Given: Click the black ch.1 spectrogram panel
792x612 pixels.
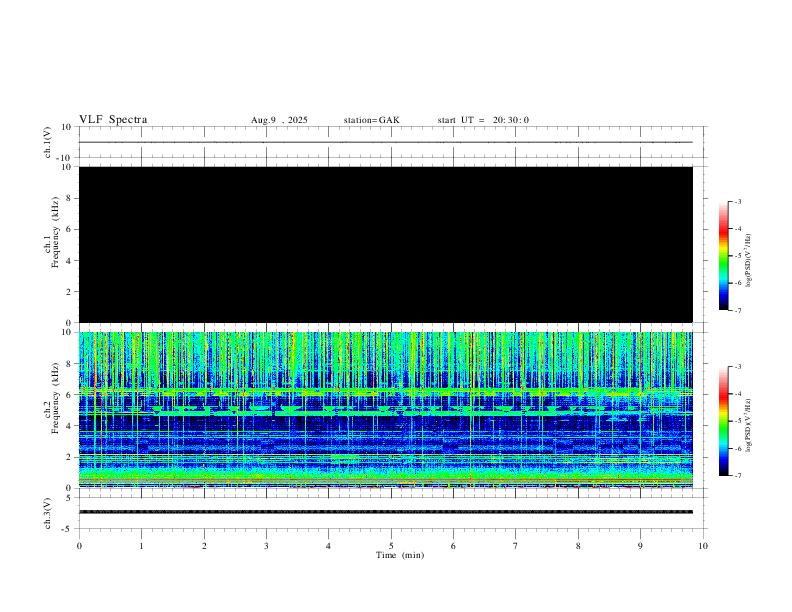Looking at the screenshot, I should (385, 244).
